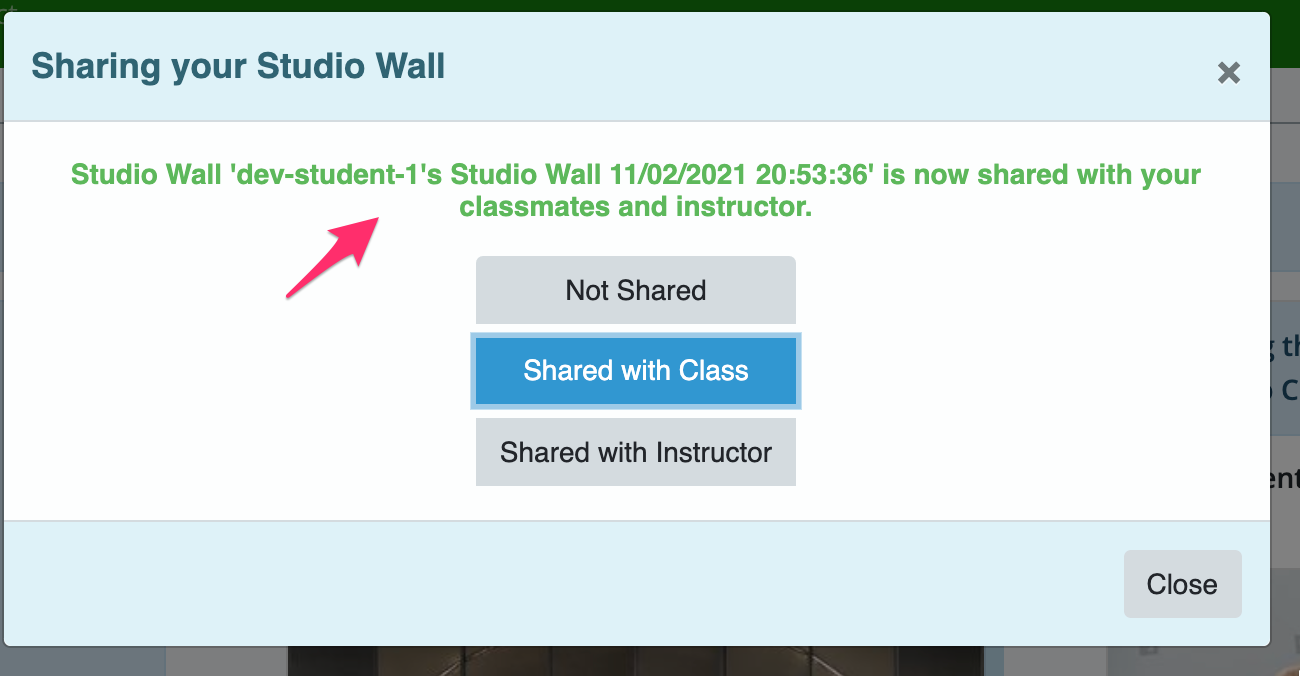Click the pink arrow annotation
This screenshot has height=676, width=1300.
[x=330, y=256]
